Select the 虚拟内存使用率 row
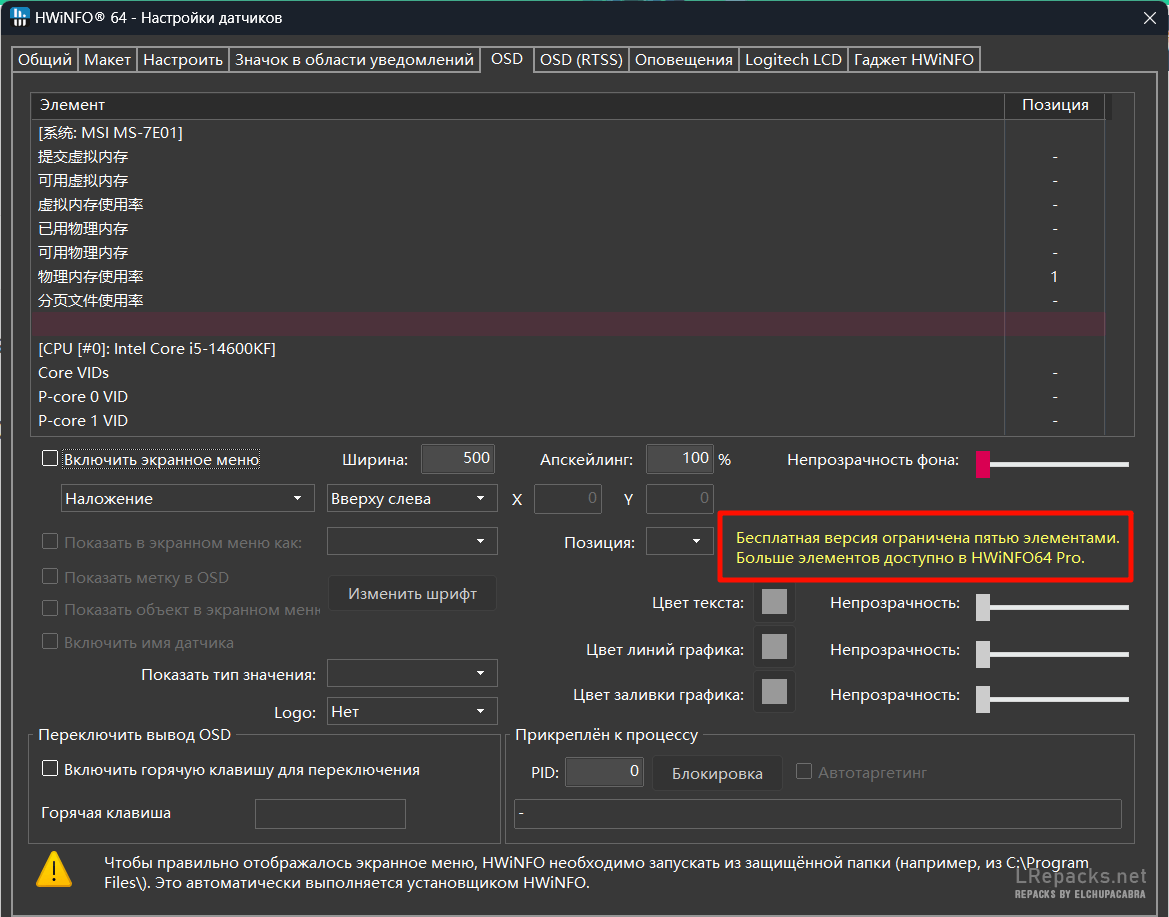Image resolution: width=1169 pixels, height=917 pixels. [x=567, y=204]
